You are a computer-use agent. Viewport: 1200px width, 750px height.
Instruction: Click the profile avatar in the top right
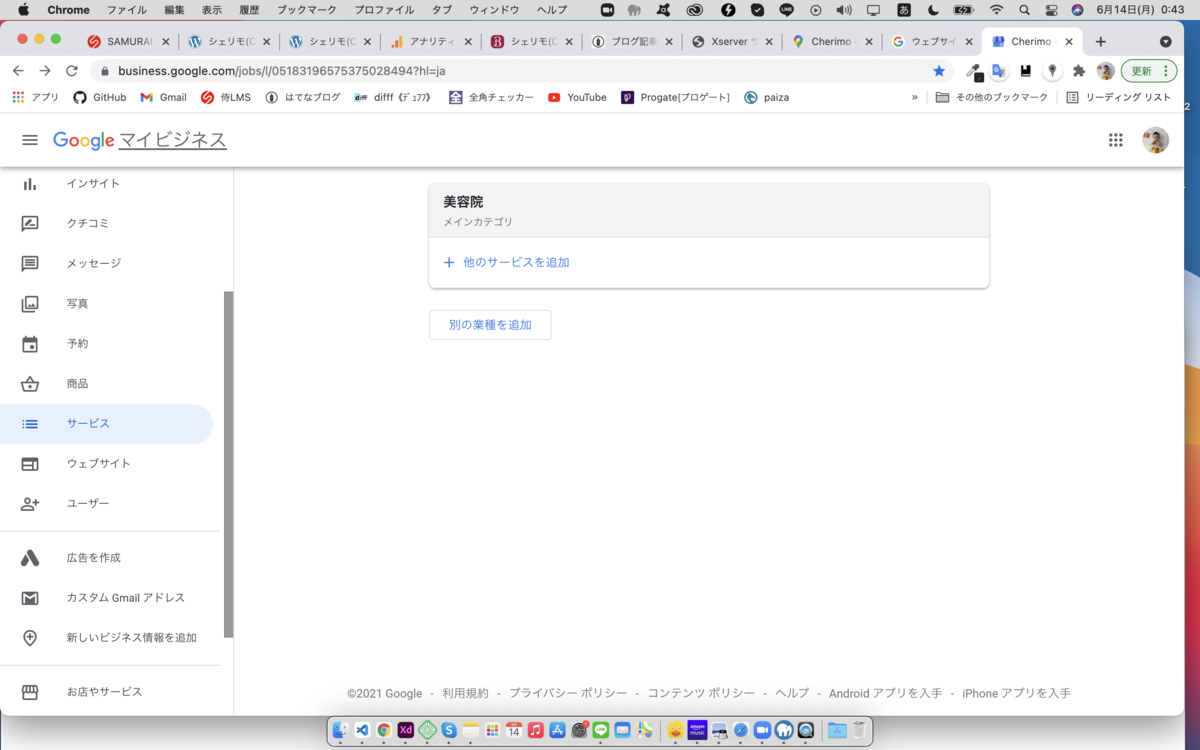coord(1155,140)
